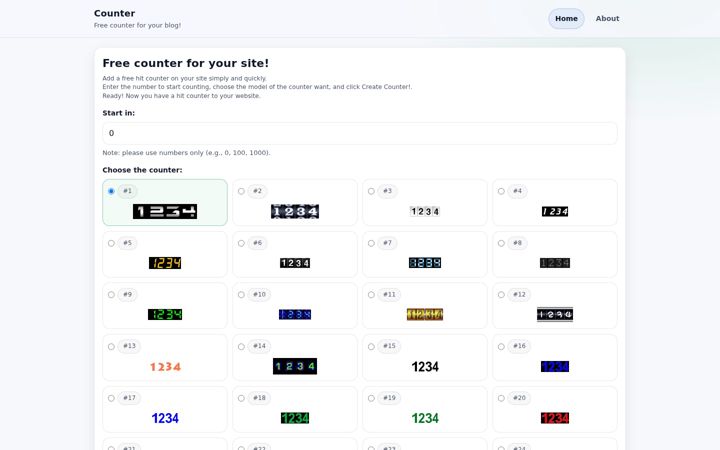Click the red-background counter preview #20
This screenshot has width=720, height=450.
(555, 418)
